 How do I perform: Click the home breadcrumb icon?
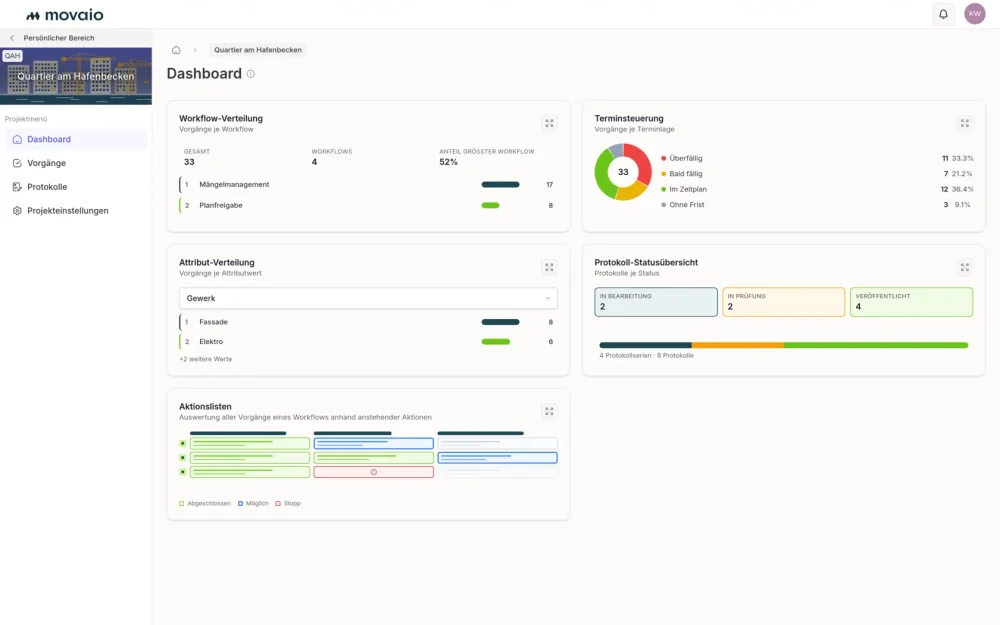[176, 50]
